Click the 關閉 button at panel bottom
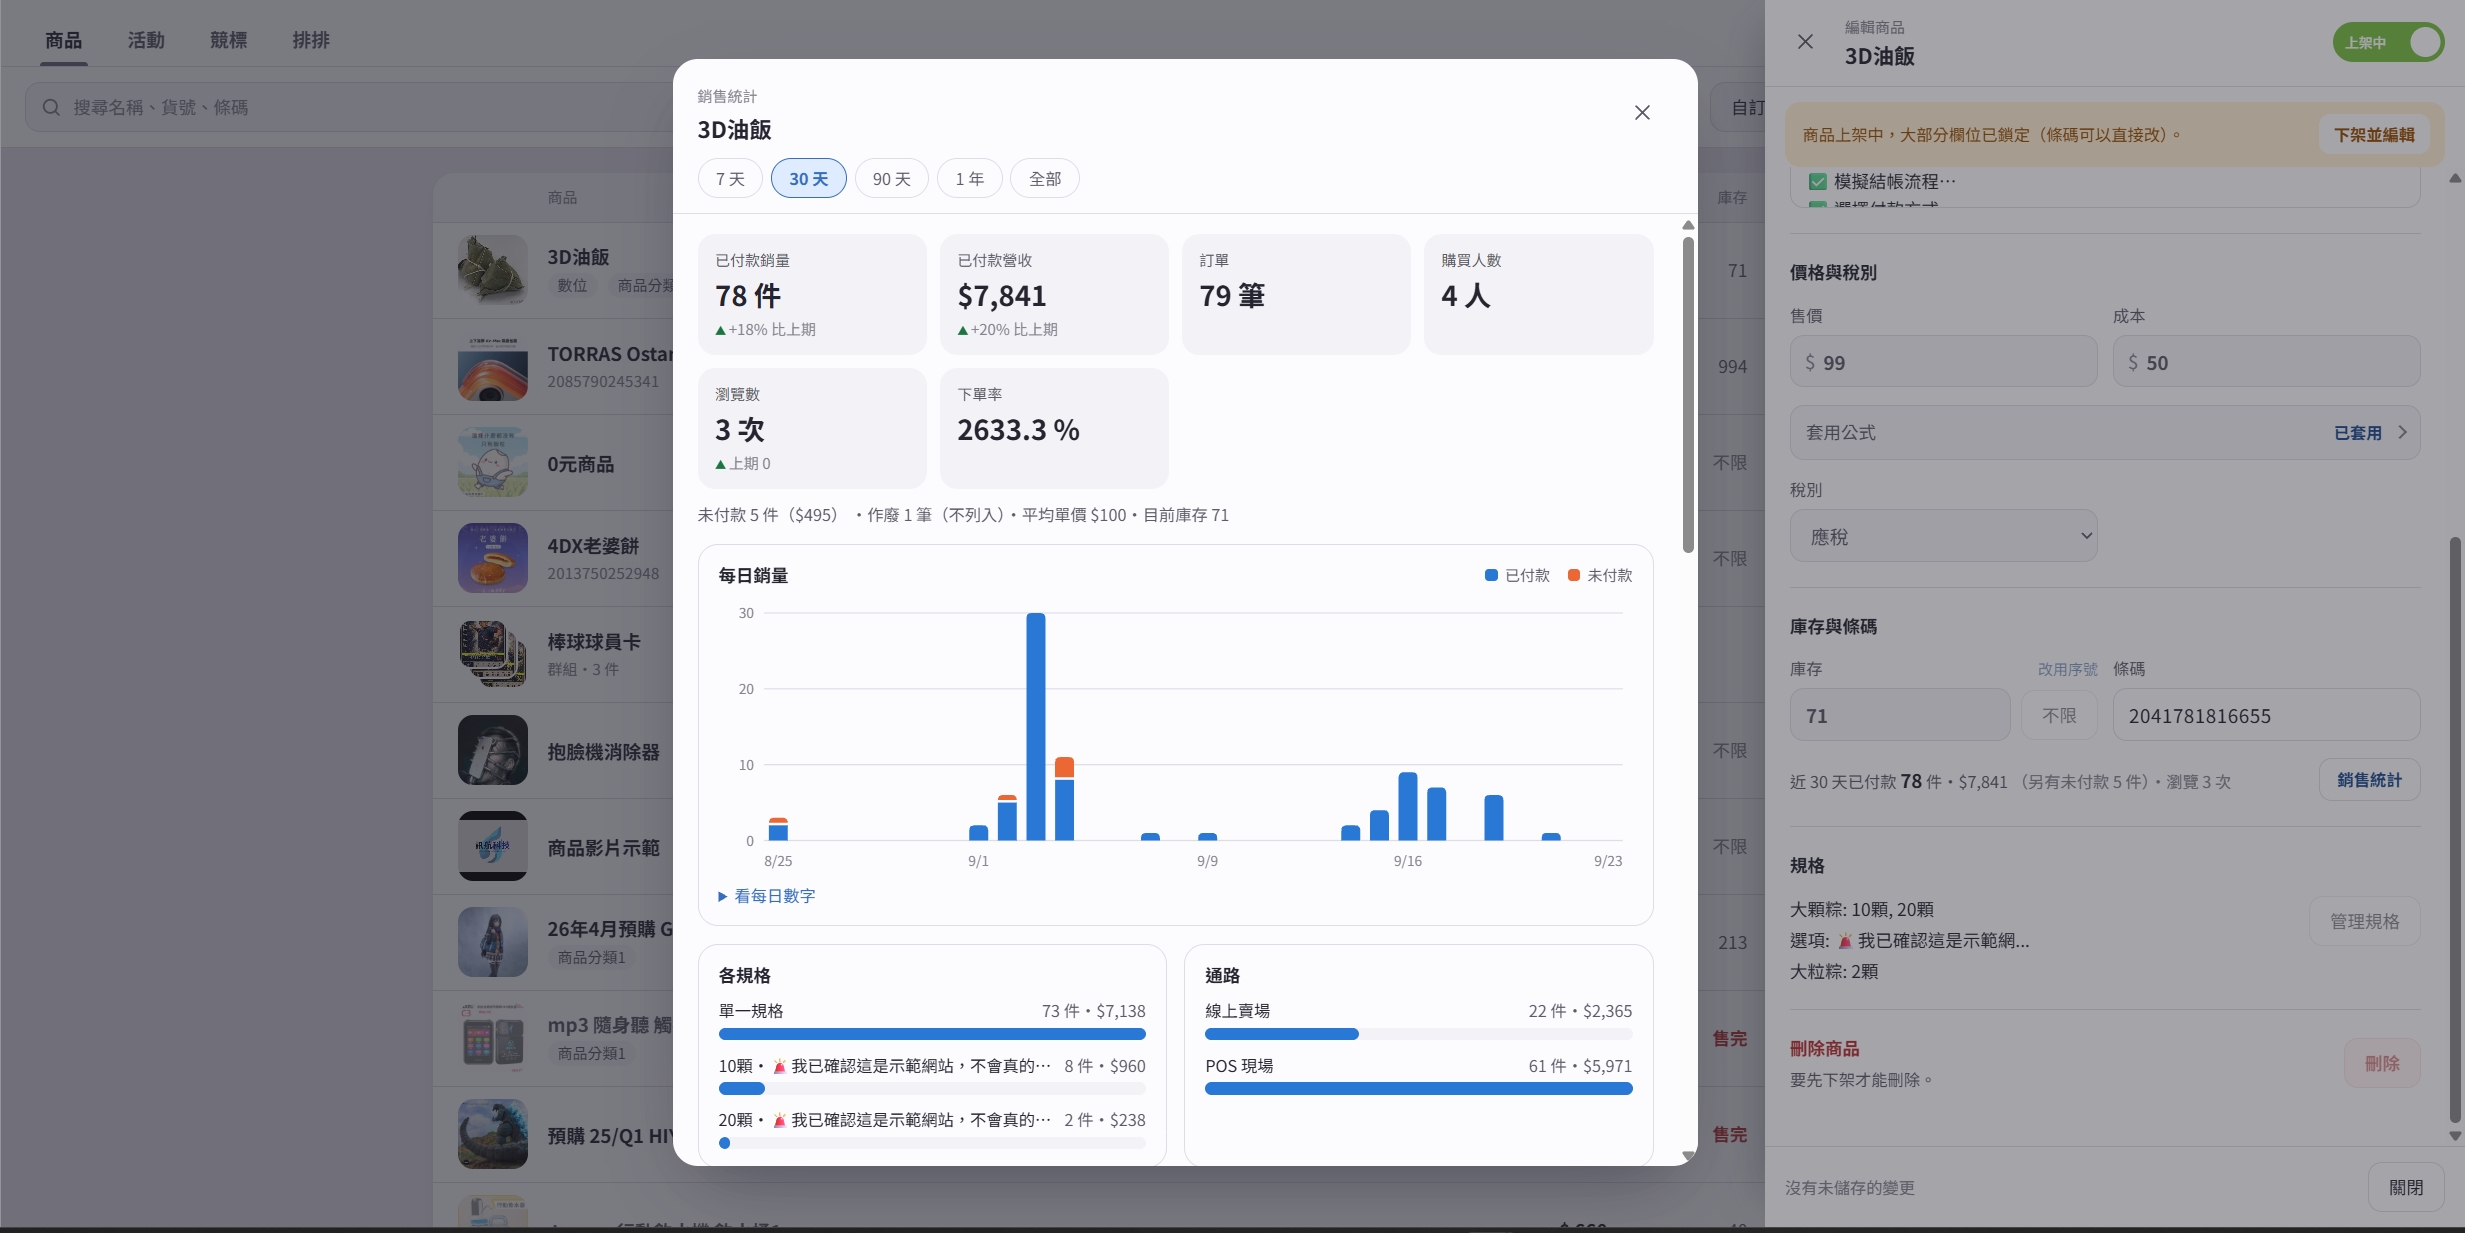 click(x=2405, y=1187)
